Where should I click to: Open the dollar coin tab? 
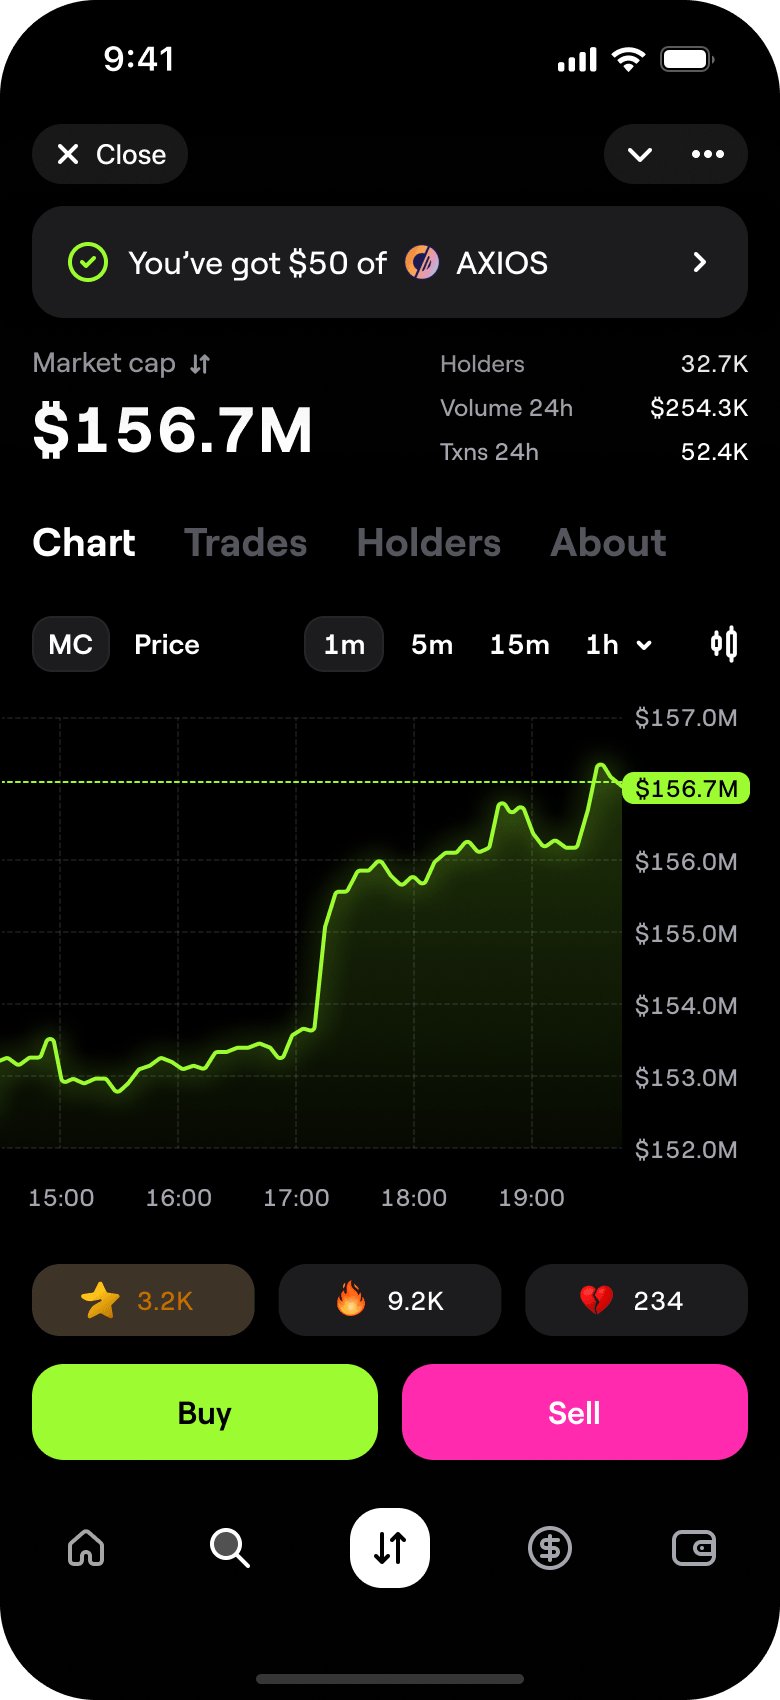point(549,1548)
